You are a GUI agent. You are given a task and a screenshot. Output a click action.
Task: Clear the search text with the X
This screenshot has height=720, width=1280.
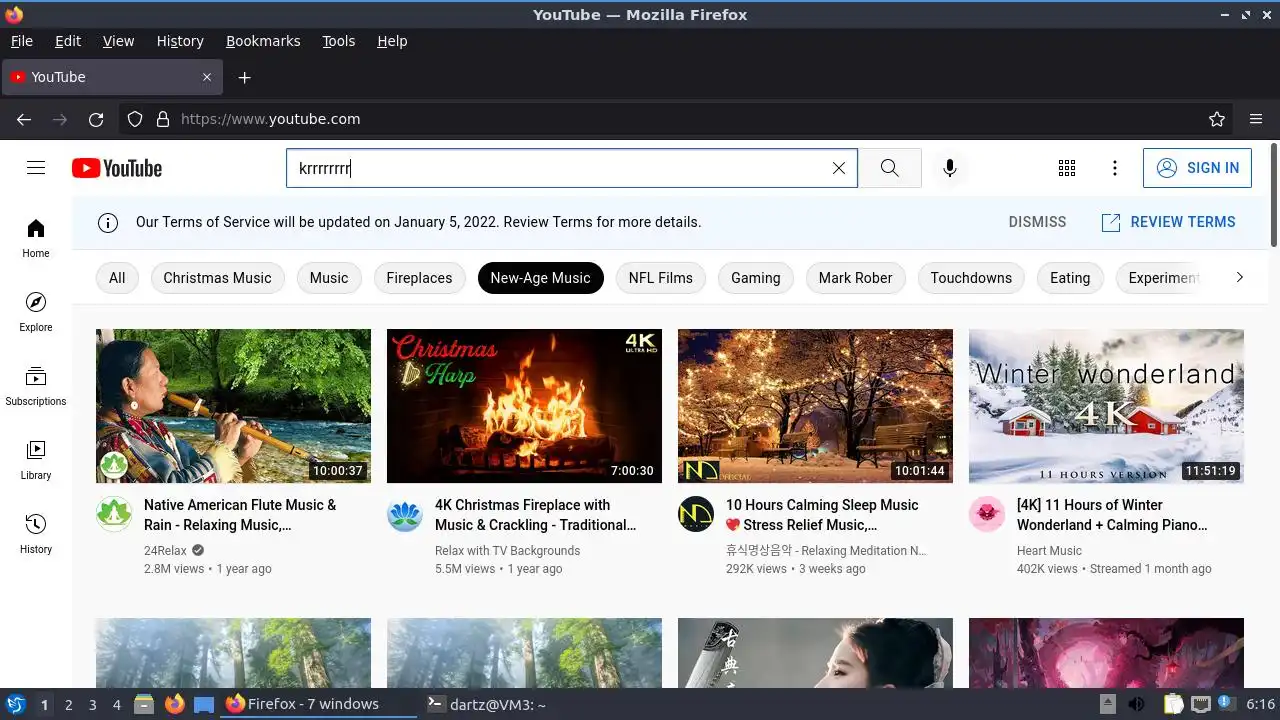(x=839, y=168)
